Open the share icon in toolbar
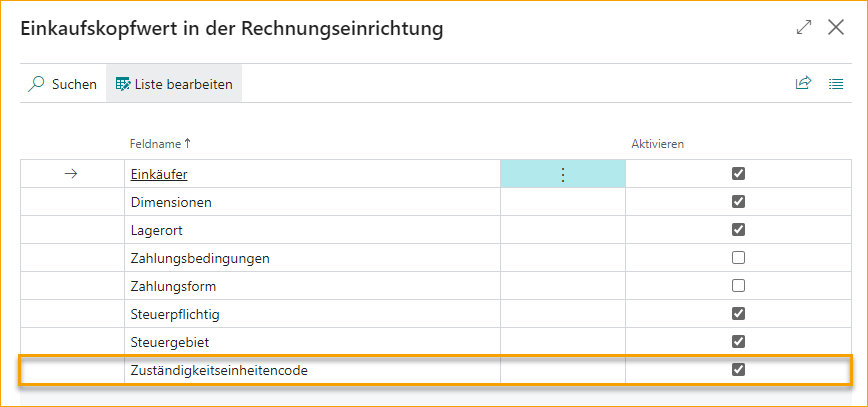Image resolution: width=868 pixels, height=407 pixels. tap(803, 84)
